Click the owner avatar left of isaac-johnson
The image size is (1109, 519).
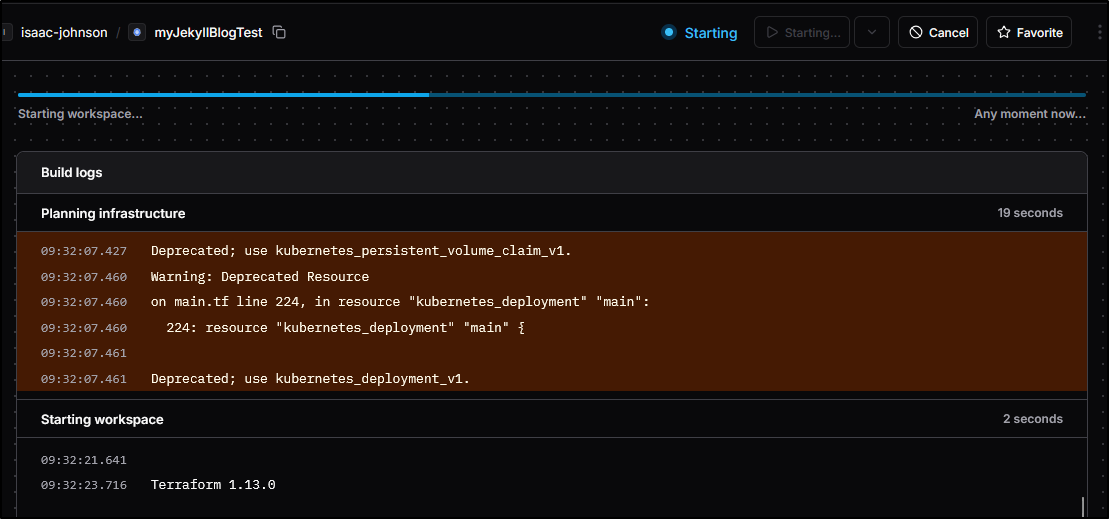(x=5, y=32)
